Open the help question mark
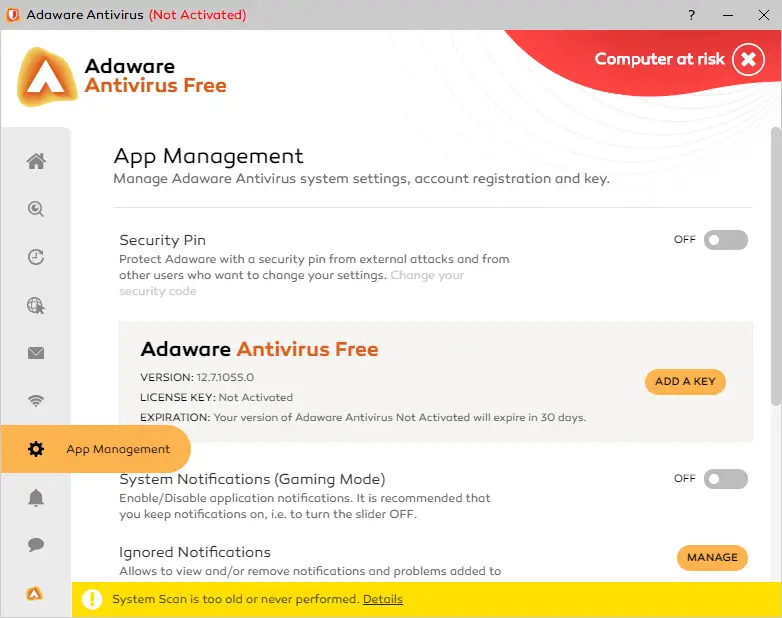 point(691,15)
